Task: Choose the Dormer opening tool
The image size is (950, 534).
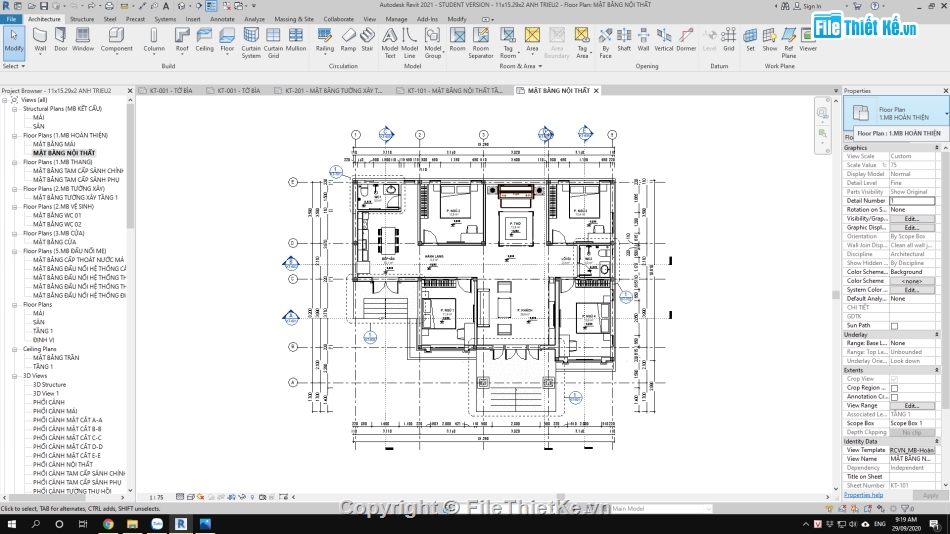Action: click(x=686, y=40)
